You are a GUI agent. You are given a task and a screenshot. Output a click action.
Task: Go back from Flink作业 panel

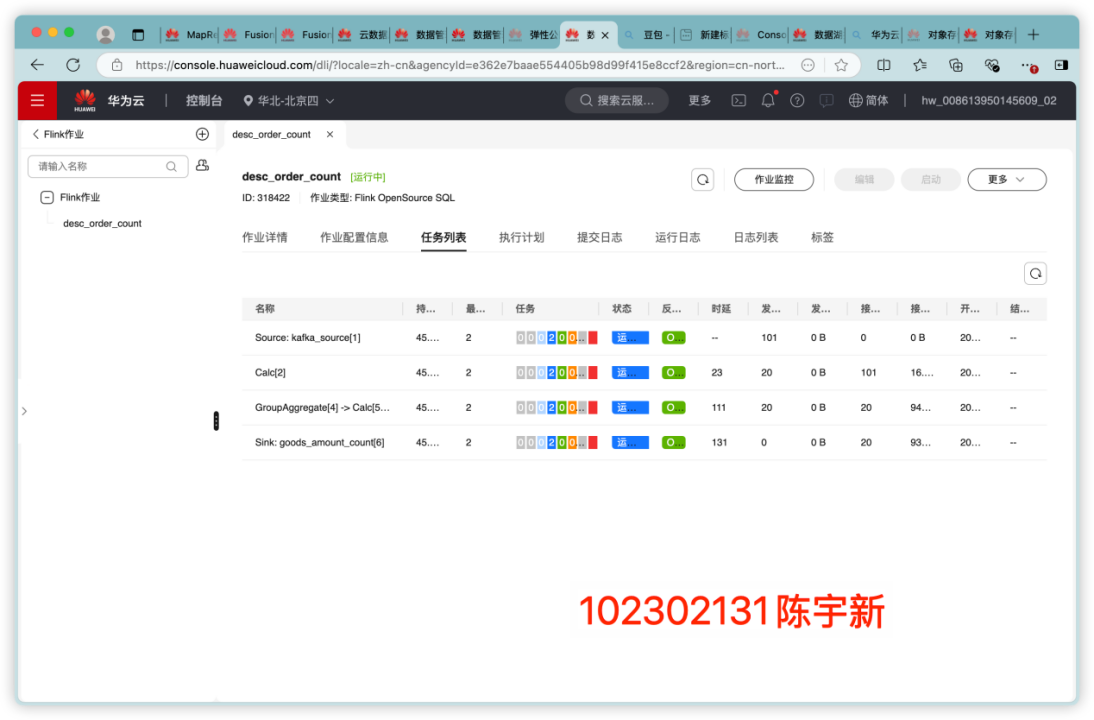pos(36,134)
